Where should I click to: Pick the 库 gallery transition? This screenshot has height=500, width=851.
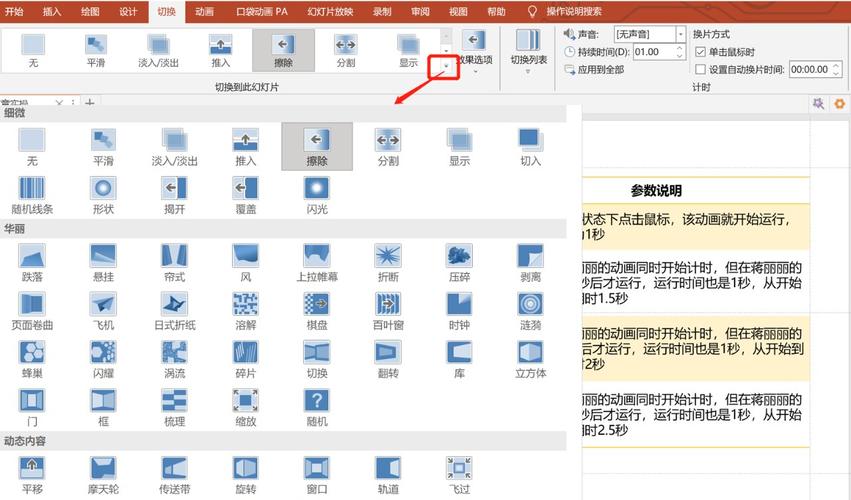[459, 359]
